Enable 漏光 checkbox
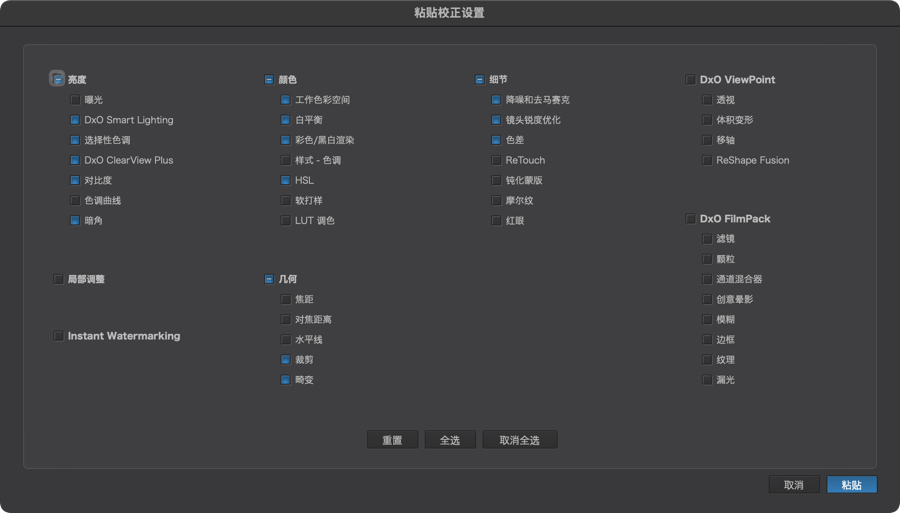Viewport: 900px width, 513px height. coord(707,380)
